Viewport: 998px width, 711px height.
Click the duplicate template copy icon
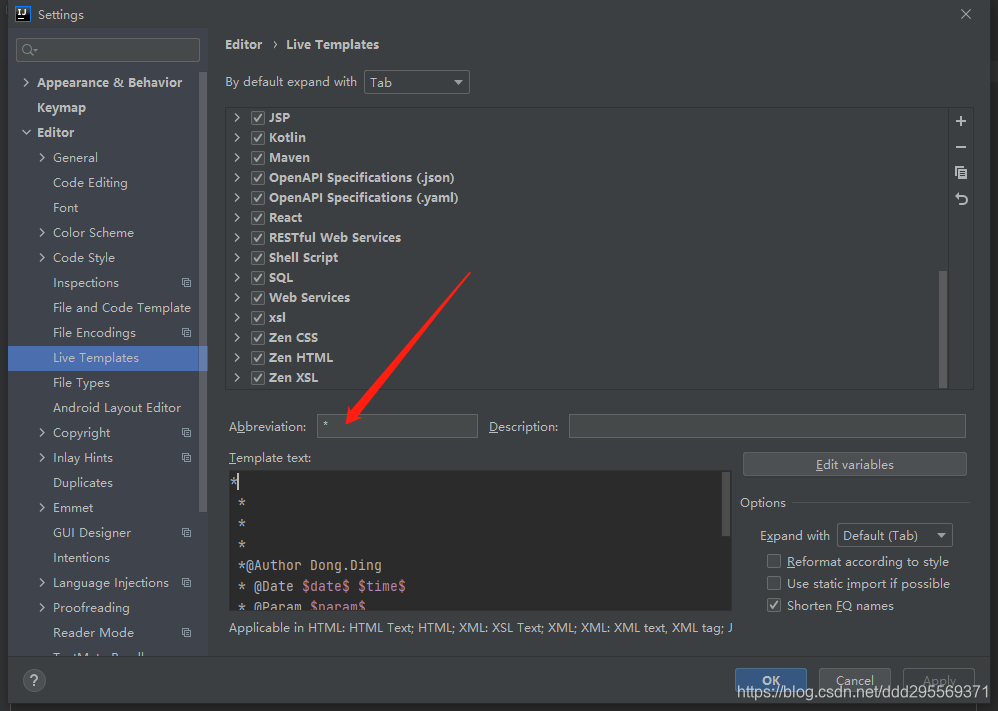pos(960,172)
